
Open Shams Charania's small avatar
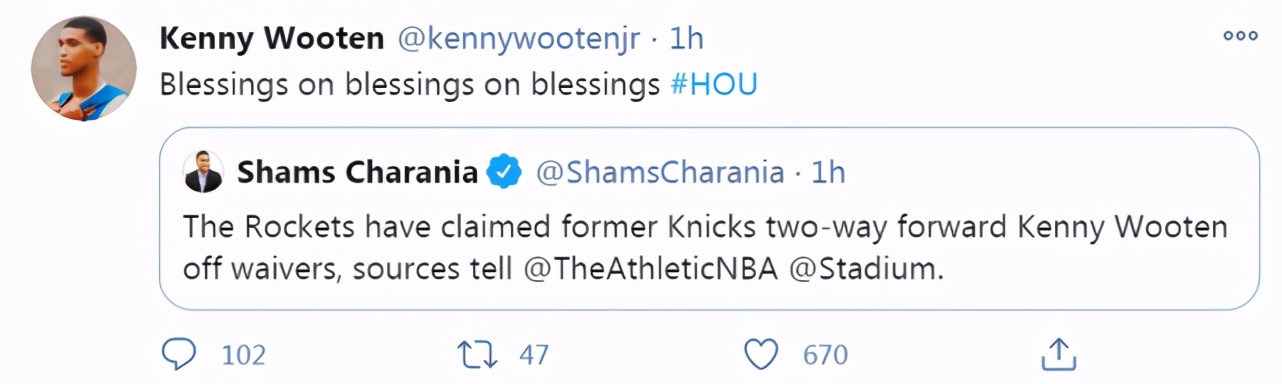pyautogui.click(x=203, y=172)
